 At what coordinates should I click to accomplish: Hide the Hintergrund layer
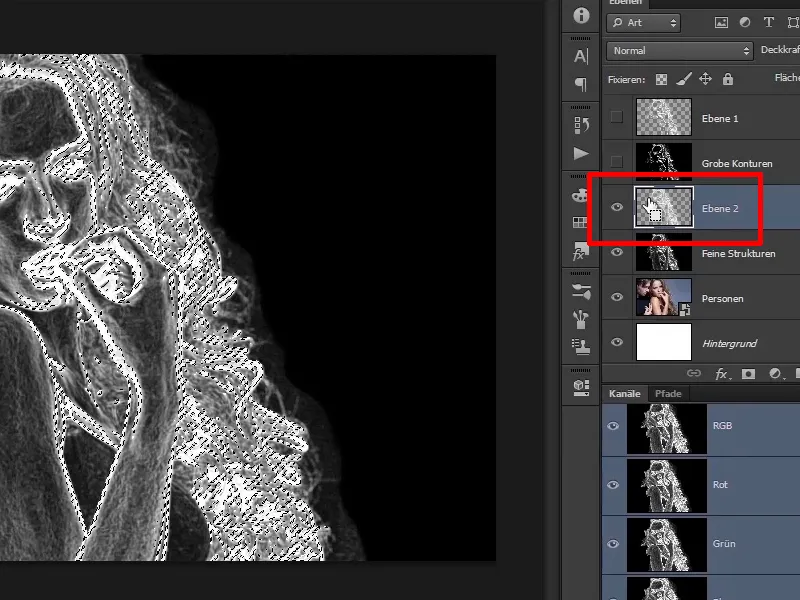[x=616, y=341]
